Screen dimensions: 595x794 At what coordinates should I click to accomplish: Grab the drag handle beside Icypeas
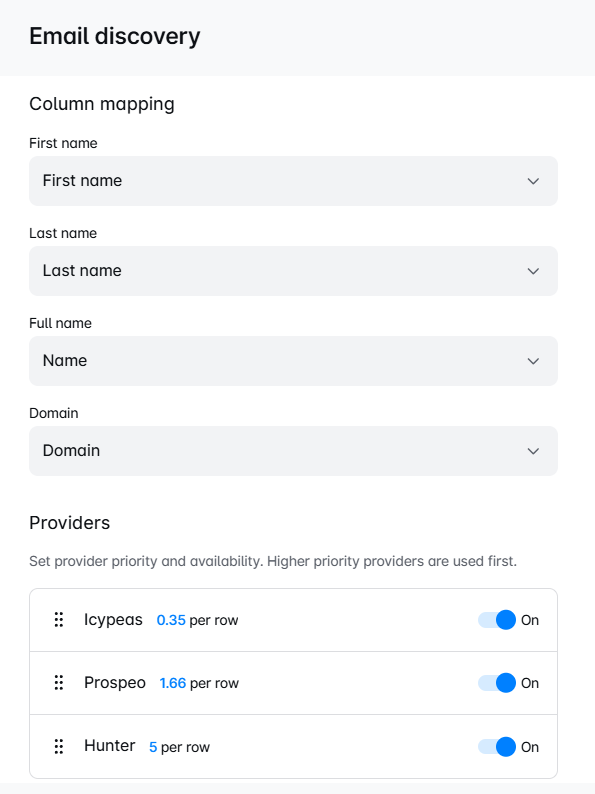pyautogui.click(x=59, y=620)
